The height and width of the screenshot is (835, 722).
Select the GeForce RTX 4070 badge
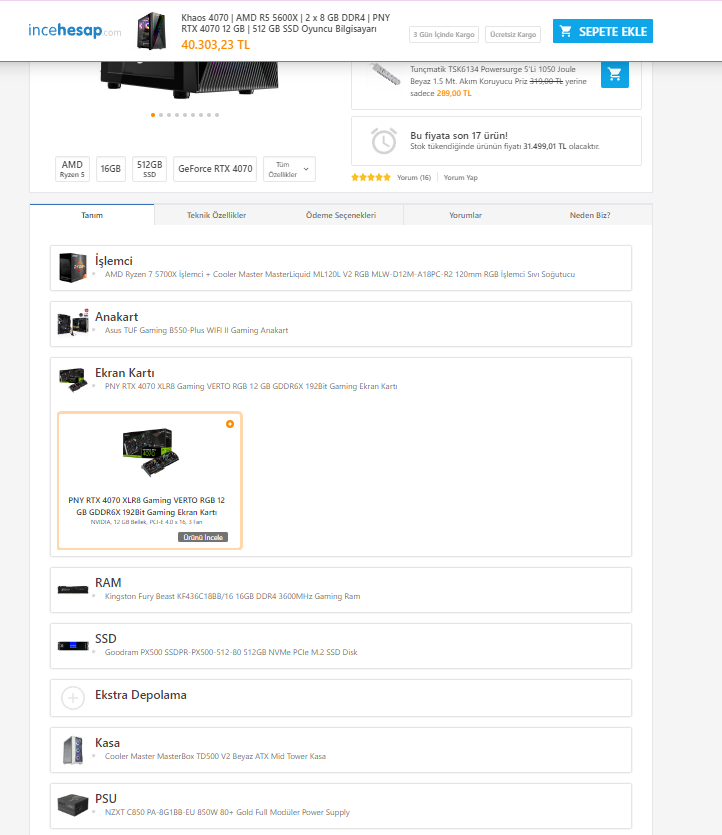[x=215, y=169]
